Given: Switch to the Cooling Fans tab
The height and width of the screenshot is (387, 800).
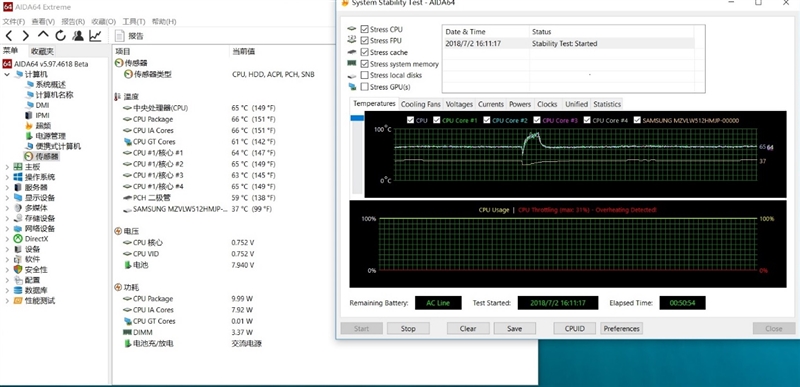Looking at the screenshot, I should click(x=420, y=104).
